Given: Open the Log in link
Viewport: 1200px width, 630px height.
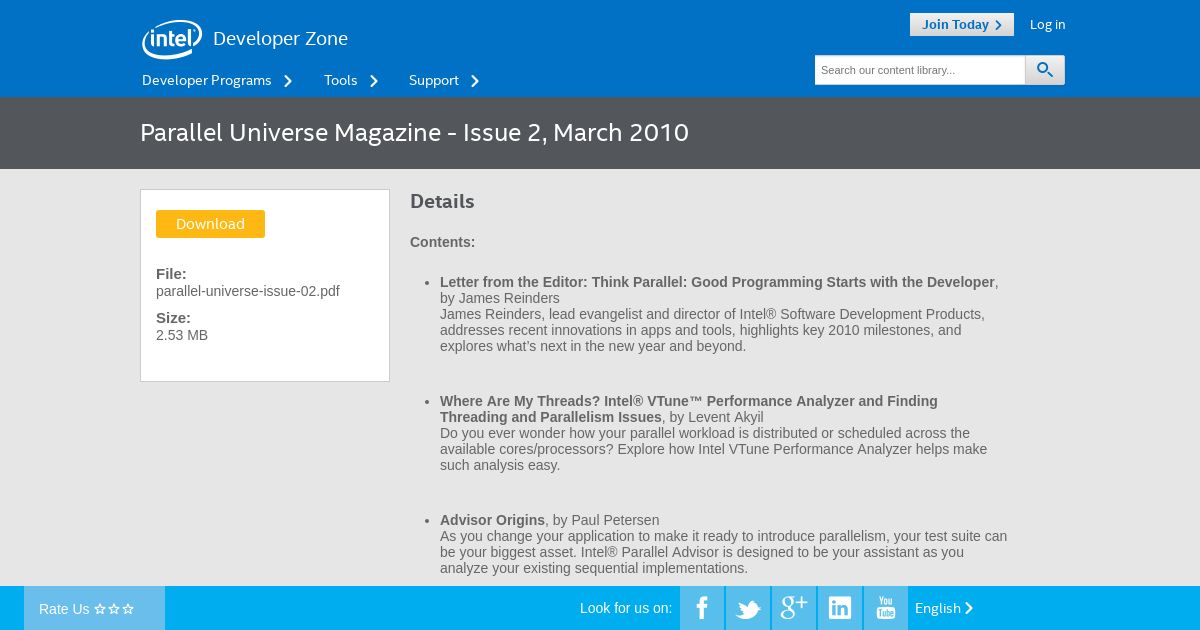Looking at the screenshot, I should [1047, 24].
